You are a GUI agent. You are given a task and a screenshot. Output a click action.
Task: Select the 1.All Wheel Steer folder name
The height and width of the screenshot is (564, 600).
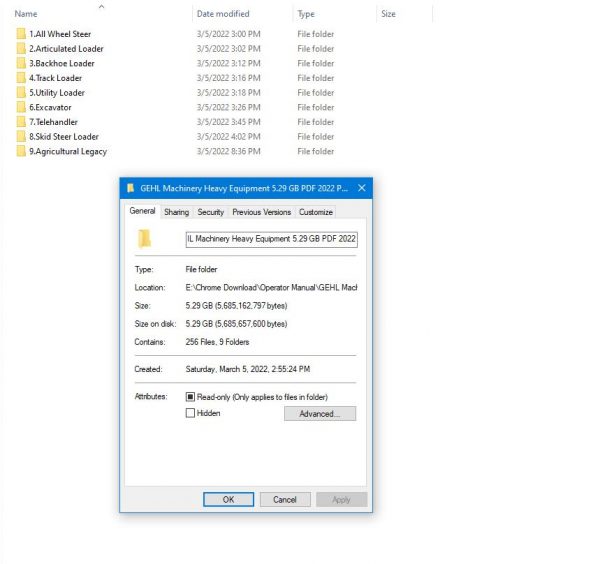[x=60, y=34]
